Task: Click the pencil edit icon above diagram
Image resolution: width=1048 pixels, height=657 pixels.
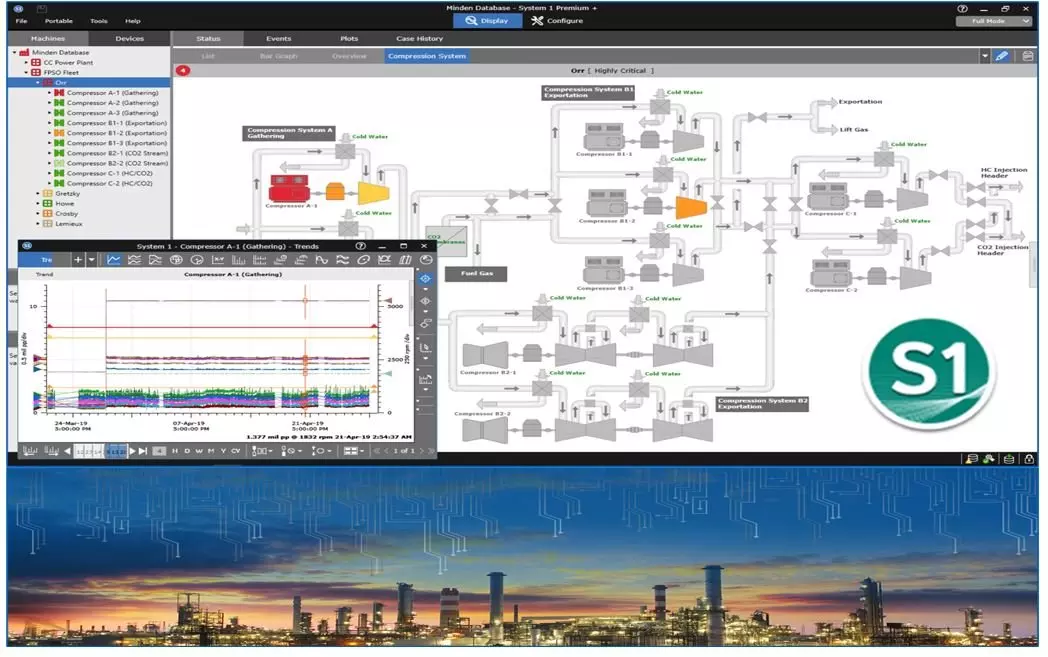Action: click(x=1003, y=56)
